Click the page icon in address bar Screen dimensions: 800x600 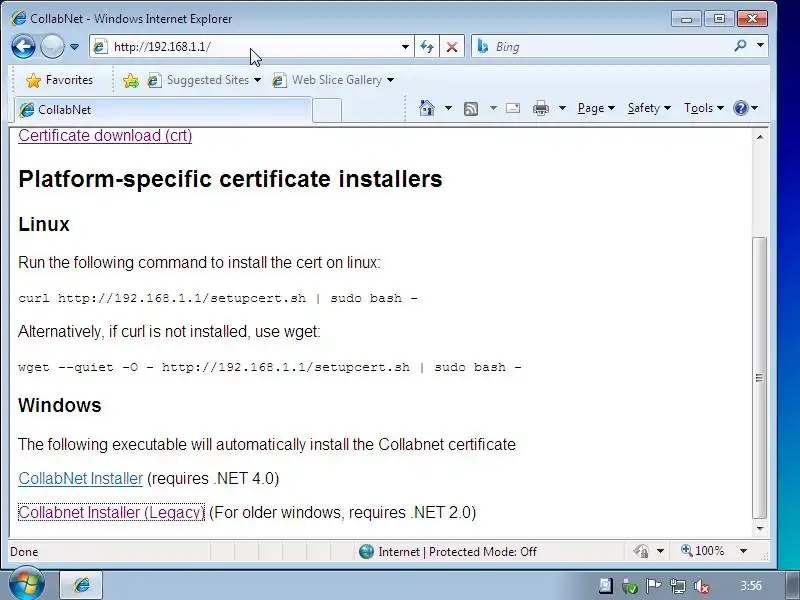pos(100,47)
